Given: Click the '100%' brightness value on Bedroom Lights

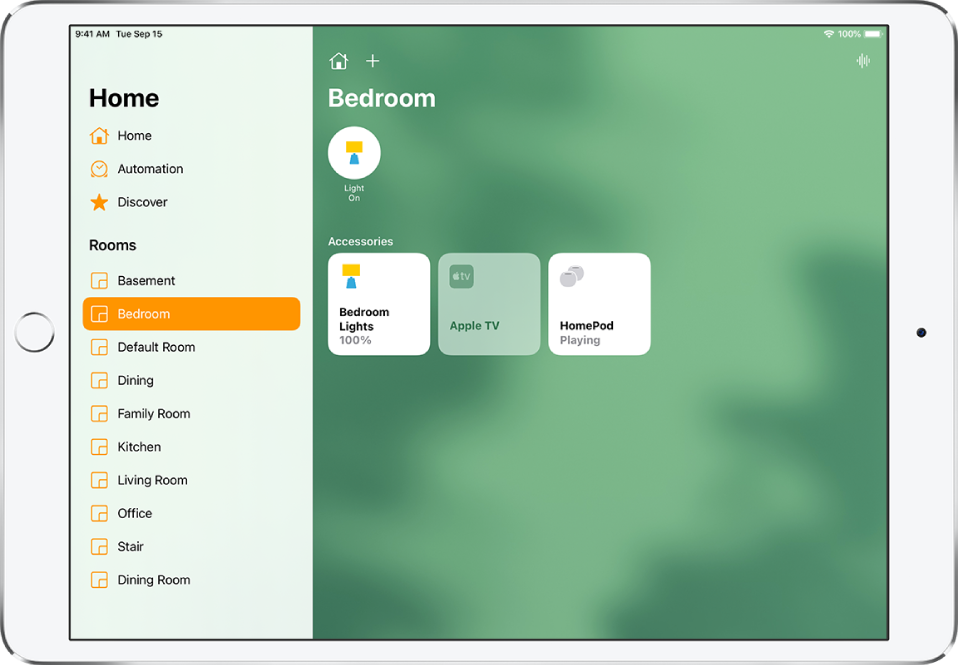Looking at the screenshot, I should (x=355, y=340).
